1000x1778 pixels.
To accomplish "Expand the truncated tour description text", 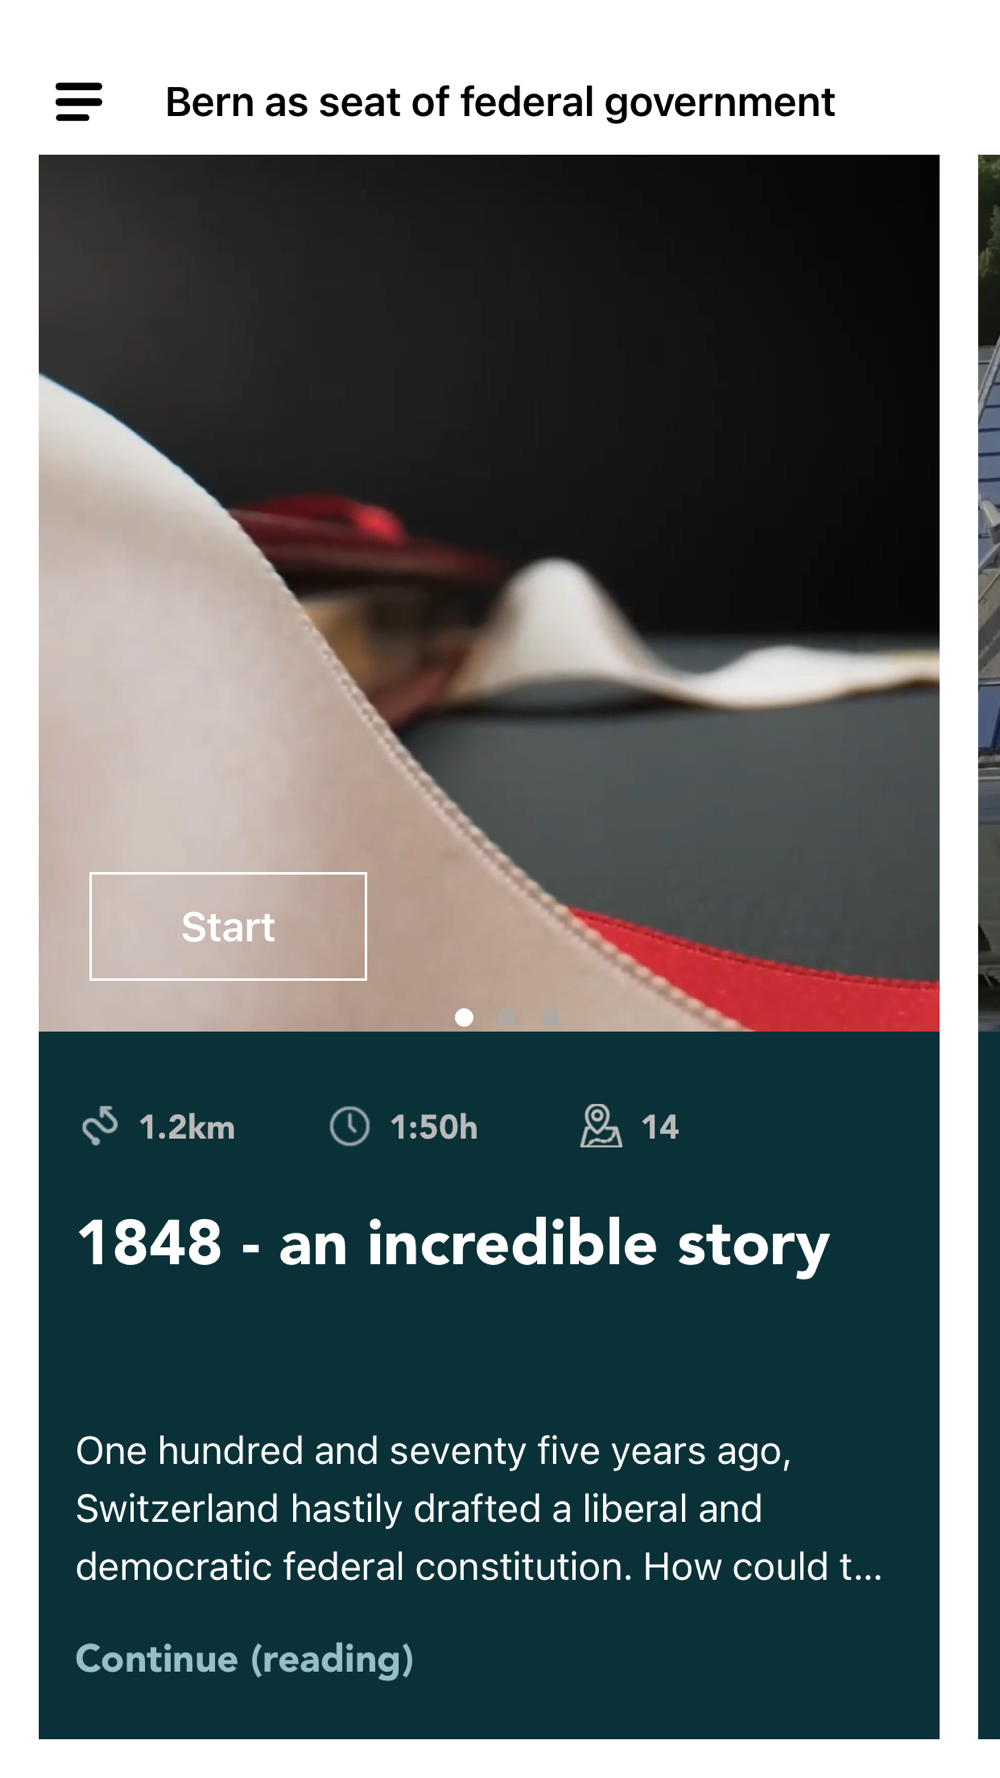I will tap(479, 1509).
